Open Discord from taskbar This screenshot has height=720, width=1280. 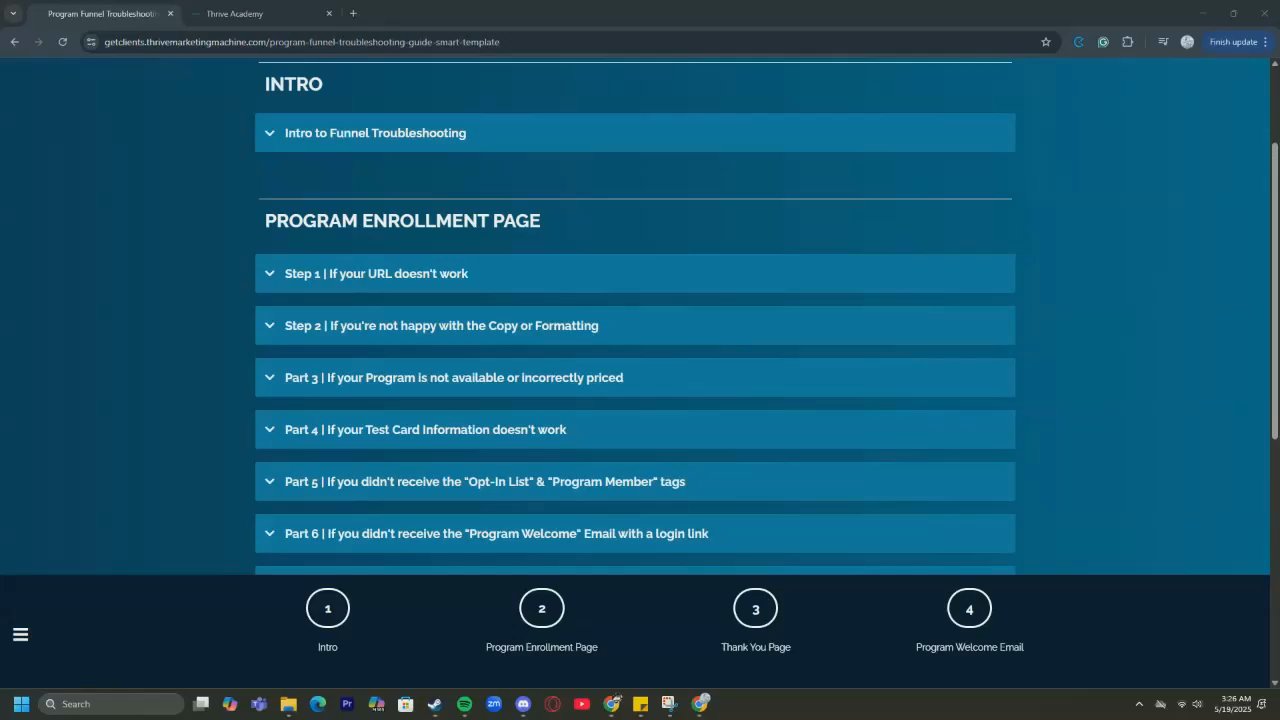coord(523,704)
